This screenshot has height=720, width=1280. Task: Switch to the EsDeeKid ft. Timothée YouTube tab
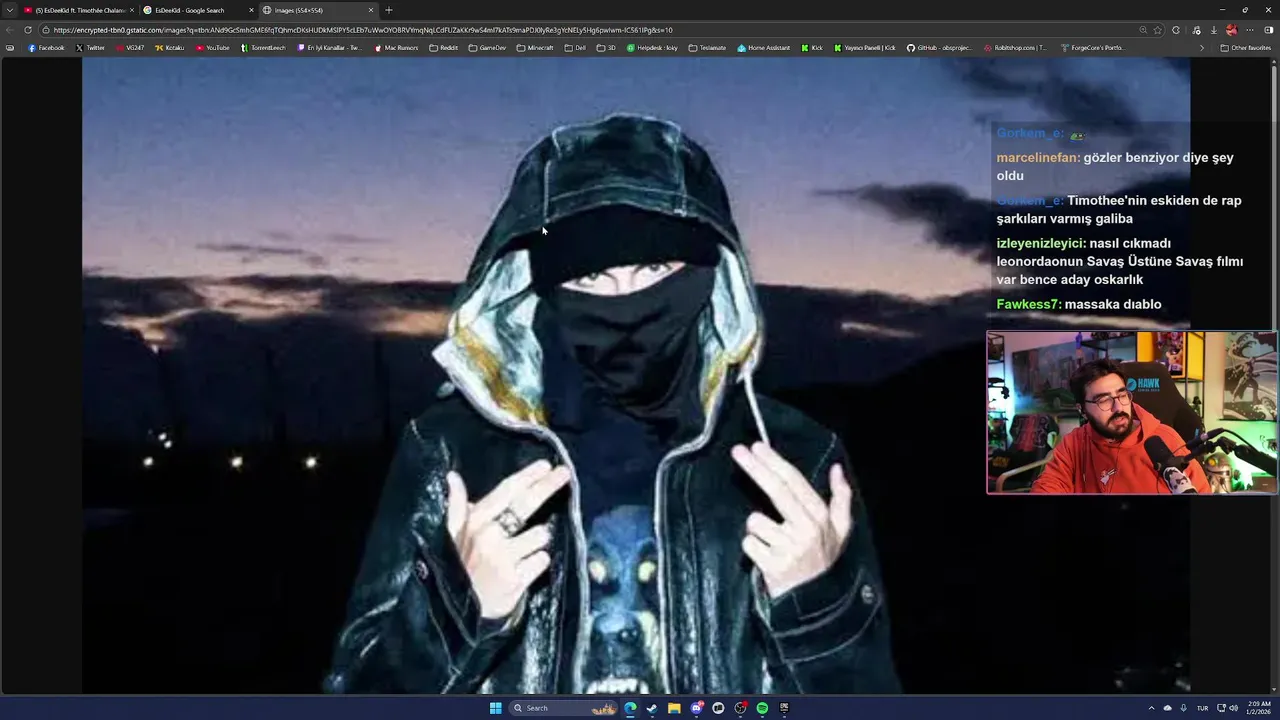(x=78, y=10)
